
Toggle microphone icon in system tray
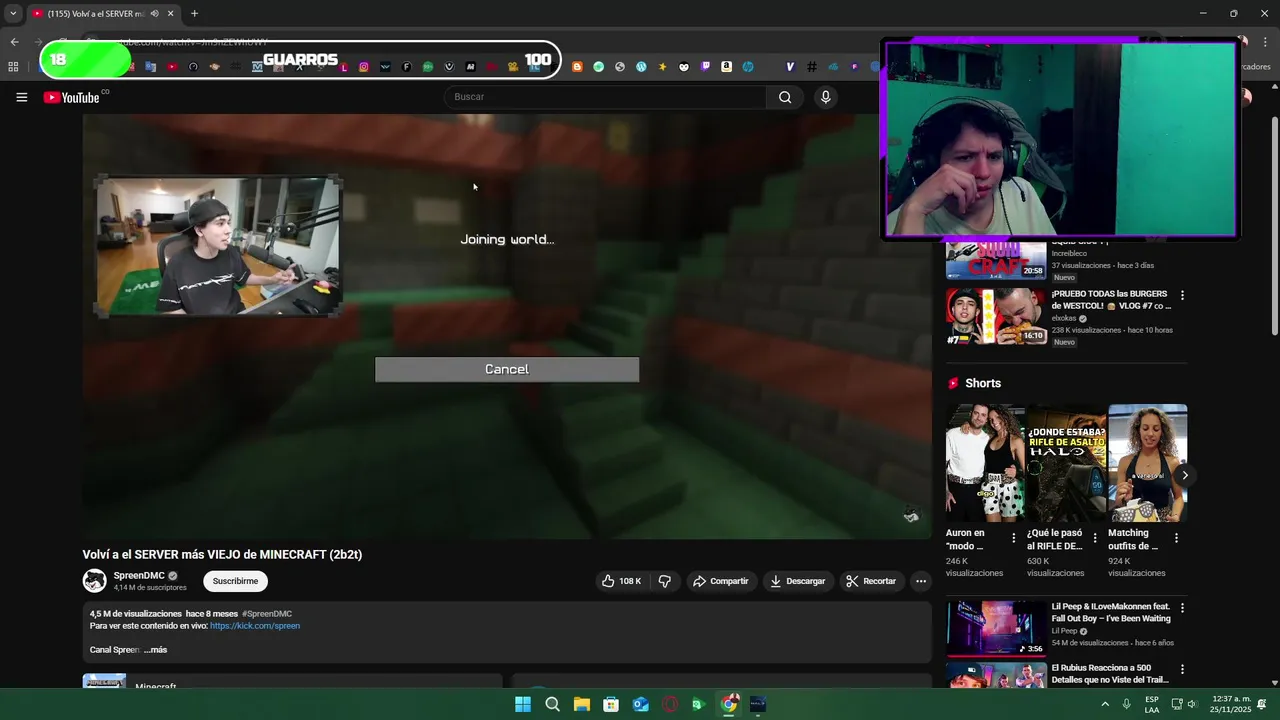point(1126,704)
